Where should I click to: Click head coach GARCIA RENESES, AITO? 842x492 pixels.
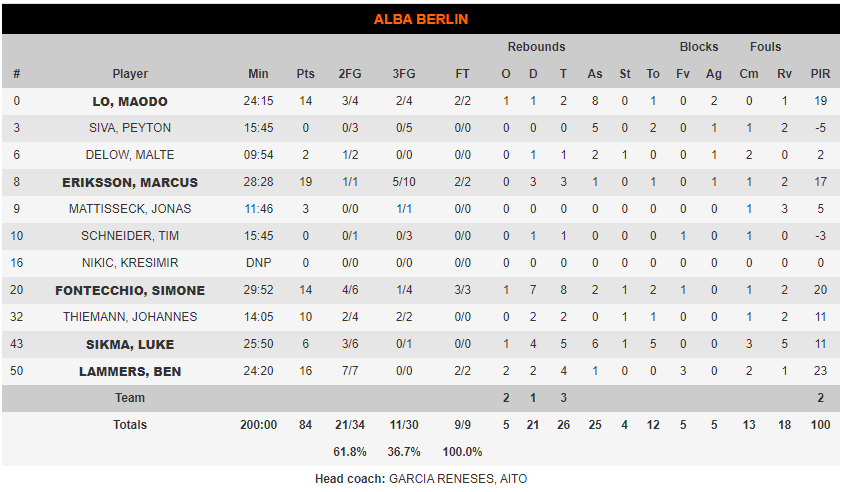pos(458,479)
